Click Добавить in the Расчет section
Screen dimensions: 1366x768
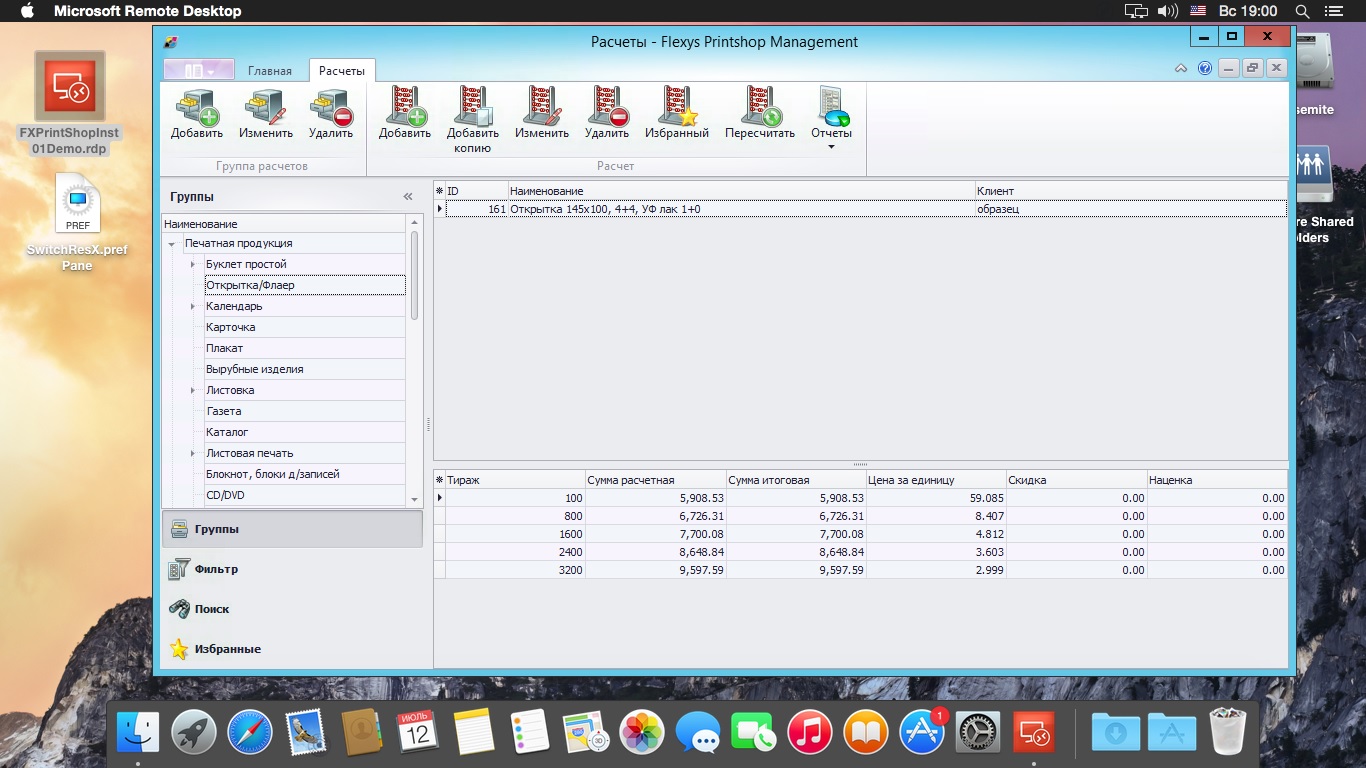pyautogui.click(x=404, y=114)
